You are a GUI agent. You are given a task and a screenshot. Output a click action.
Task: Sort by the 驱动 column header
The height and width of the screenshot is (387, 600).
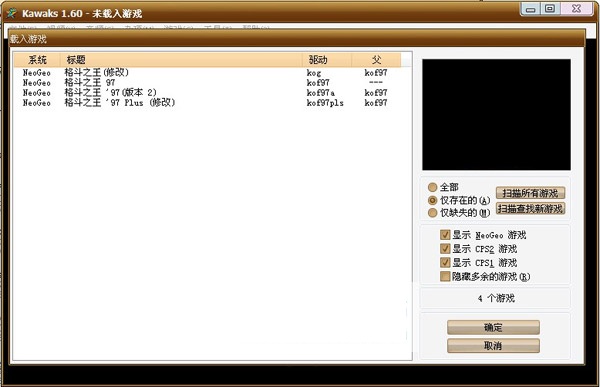(x=327, y=60)
